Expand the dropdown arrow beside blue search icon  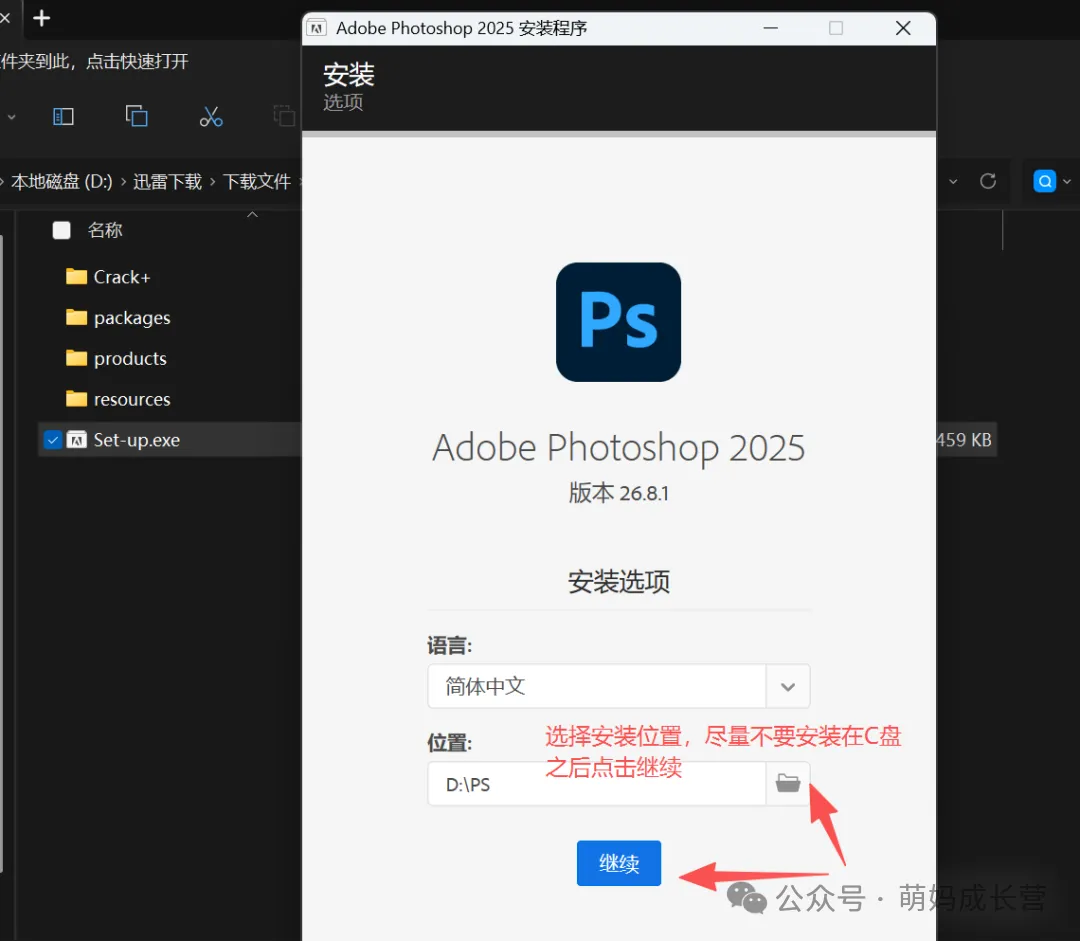[x=1067, y=182]
